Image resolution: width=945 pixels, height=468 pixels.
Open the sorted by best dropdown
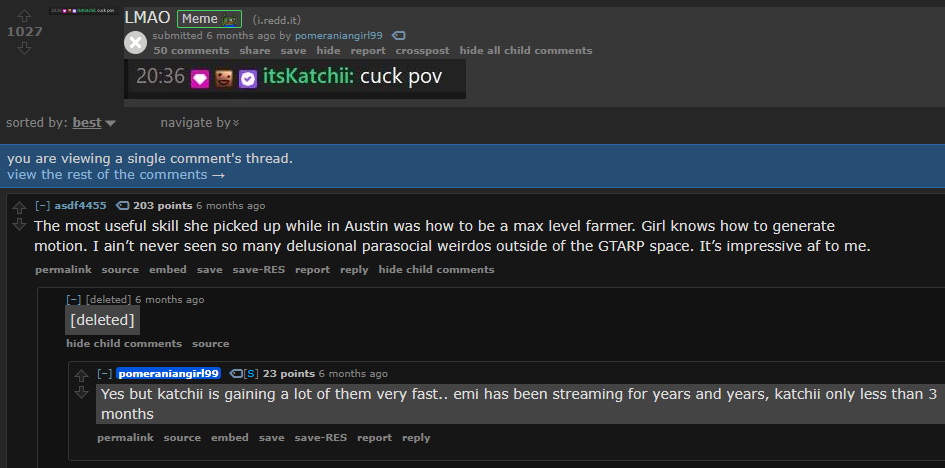(x=93, y=123)
